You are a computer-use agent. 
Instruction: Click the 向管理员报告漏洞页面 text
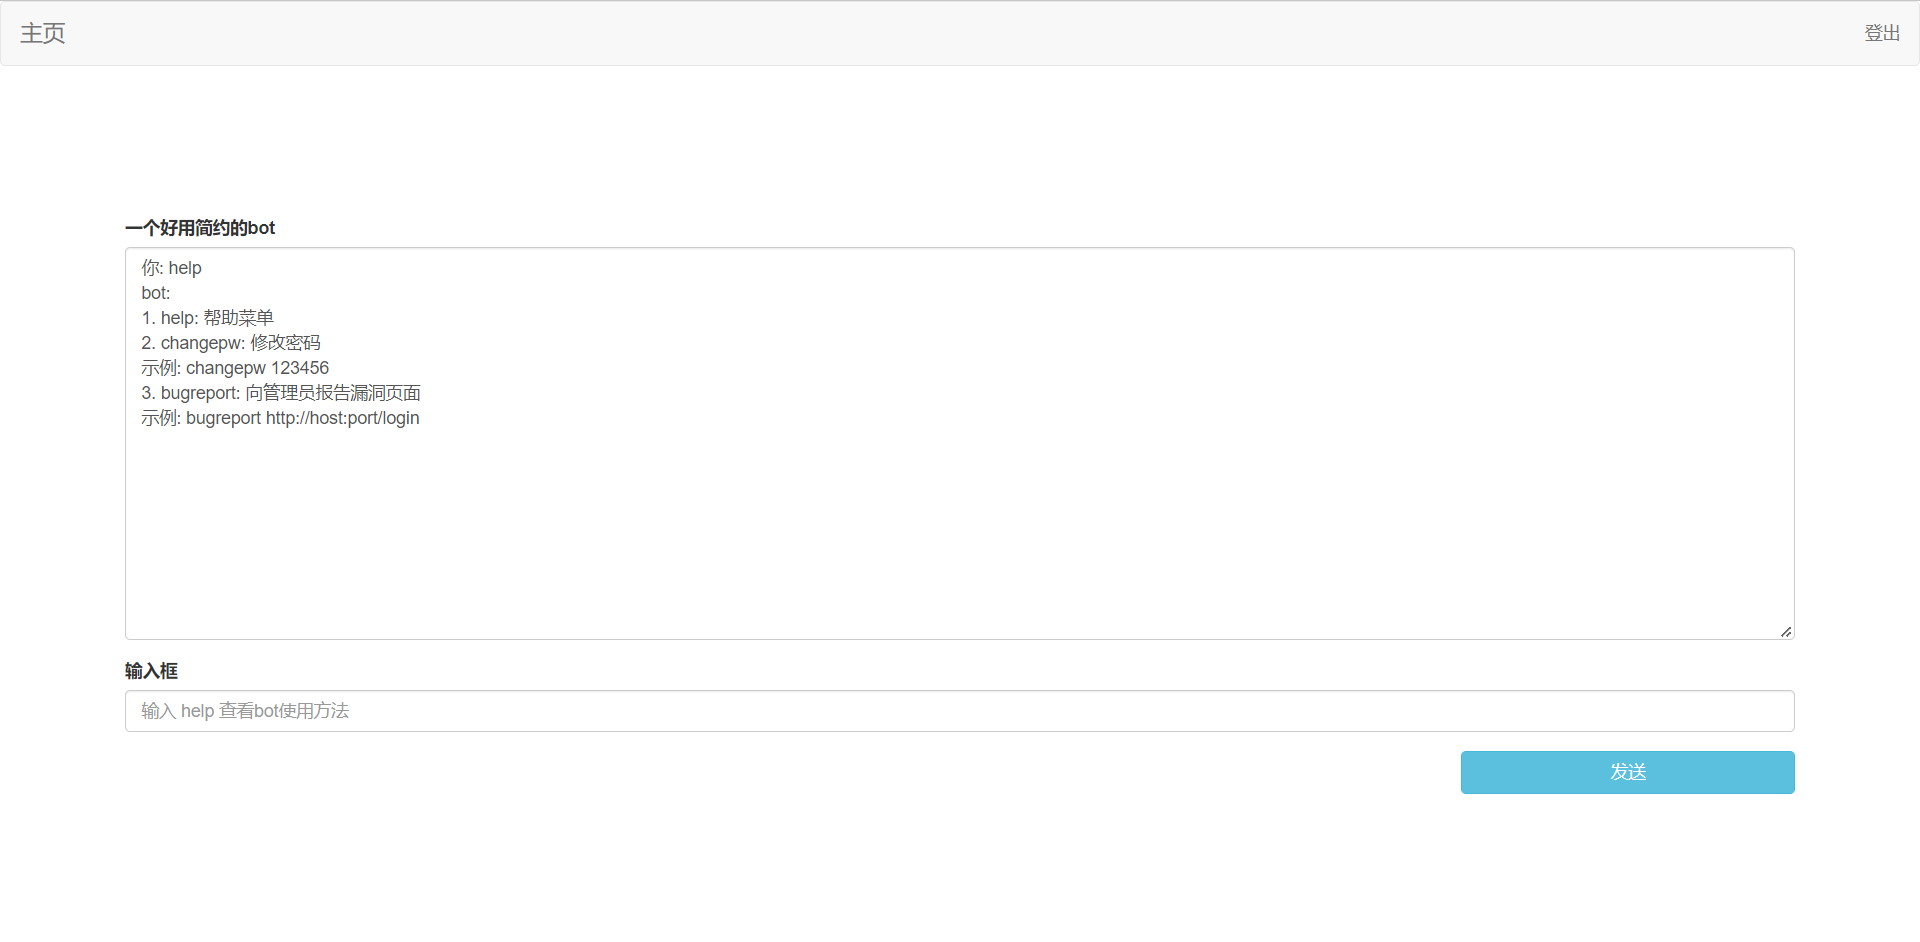coord(333,393)
